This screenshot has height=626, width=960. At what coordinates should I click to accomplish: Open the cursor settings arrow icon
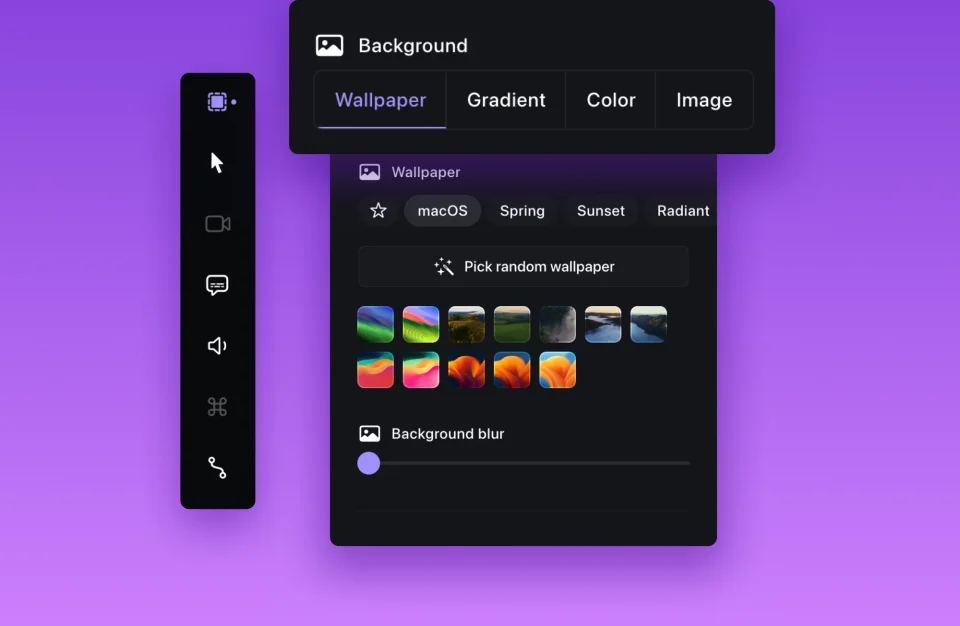coord(217,163)
